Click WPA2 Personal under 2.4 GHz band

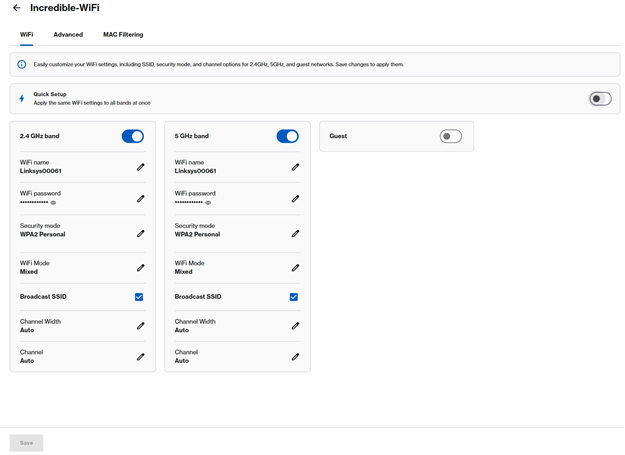point(43,234)
